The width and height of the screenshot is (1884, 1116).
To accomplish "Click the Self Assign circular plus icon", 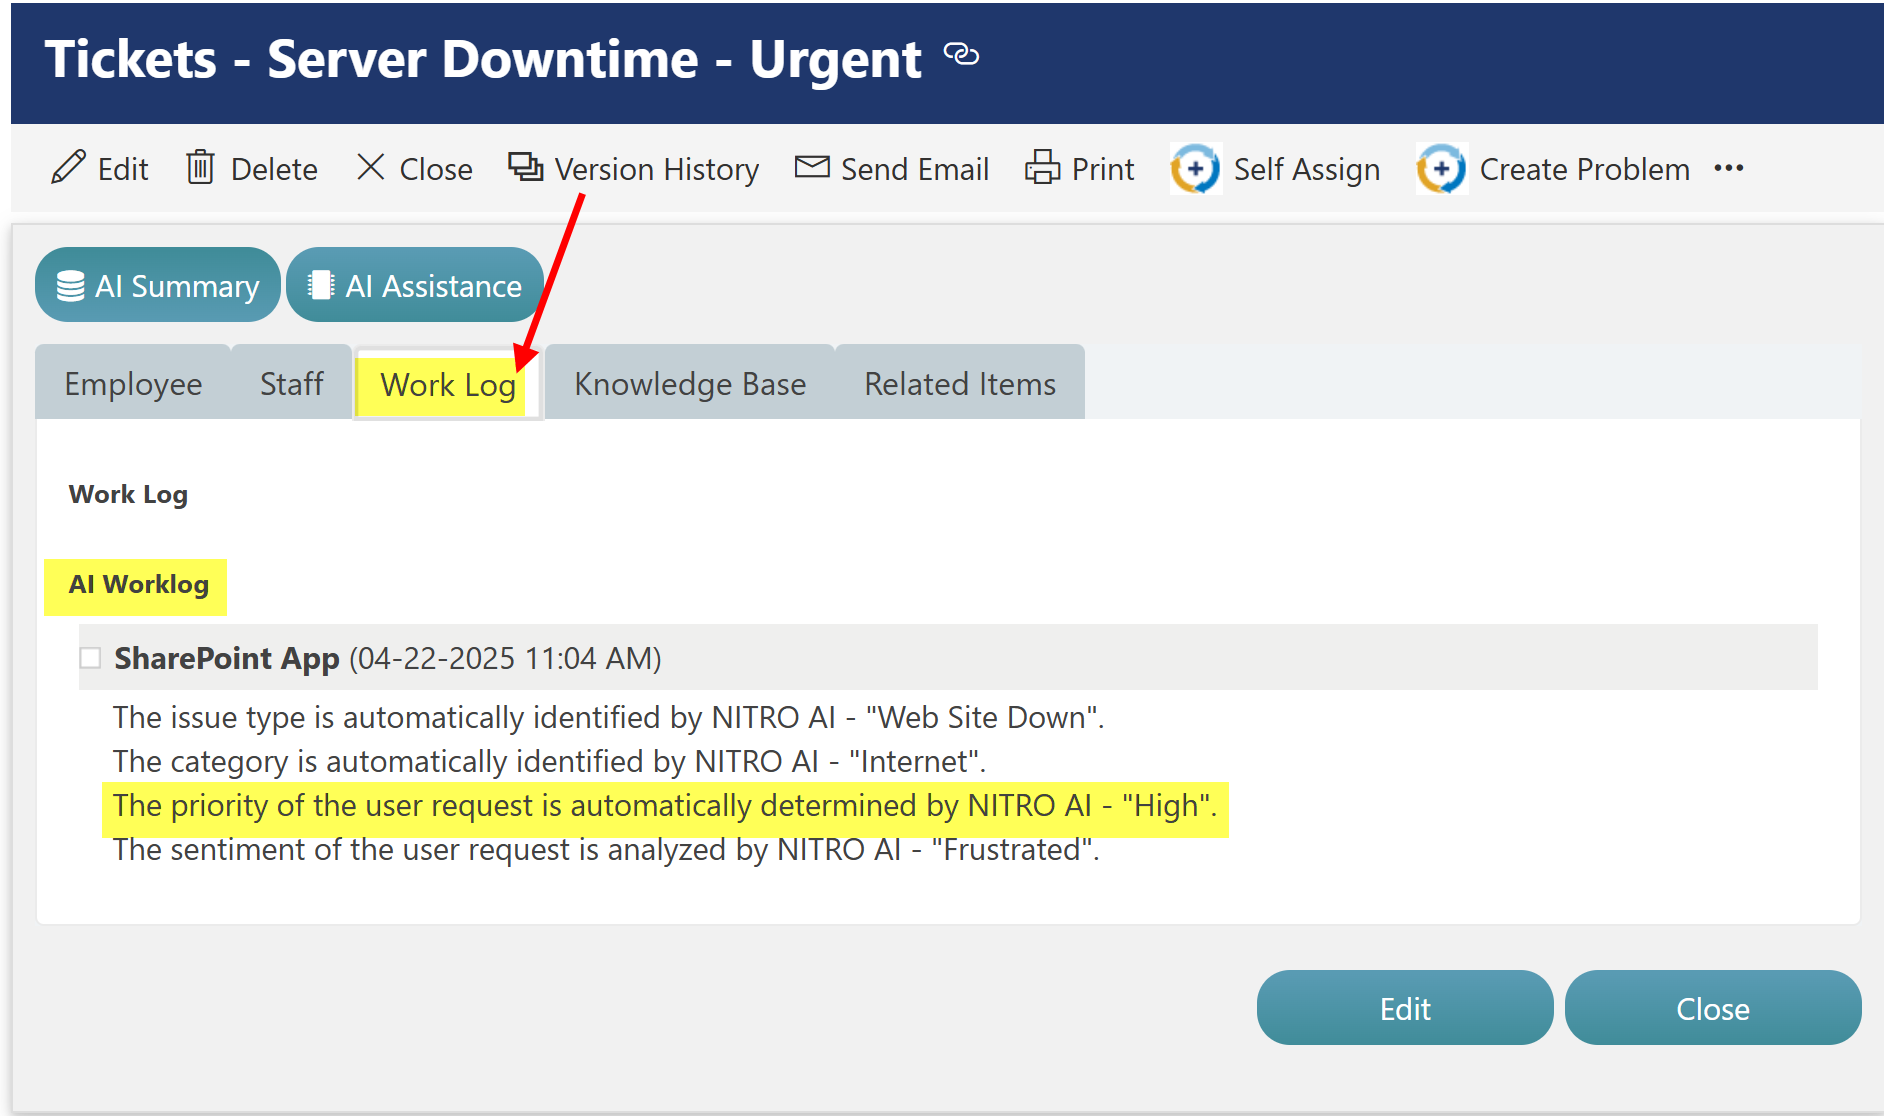I will (x=1195, y=169).
